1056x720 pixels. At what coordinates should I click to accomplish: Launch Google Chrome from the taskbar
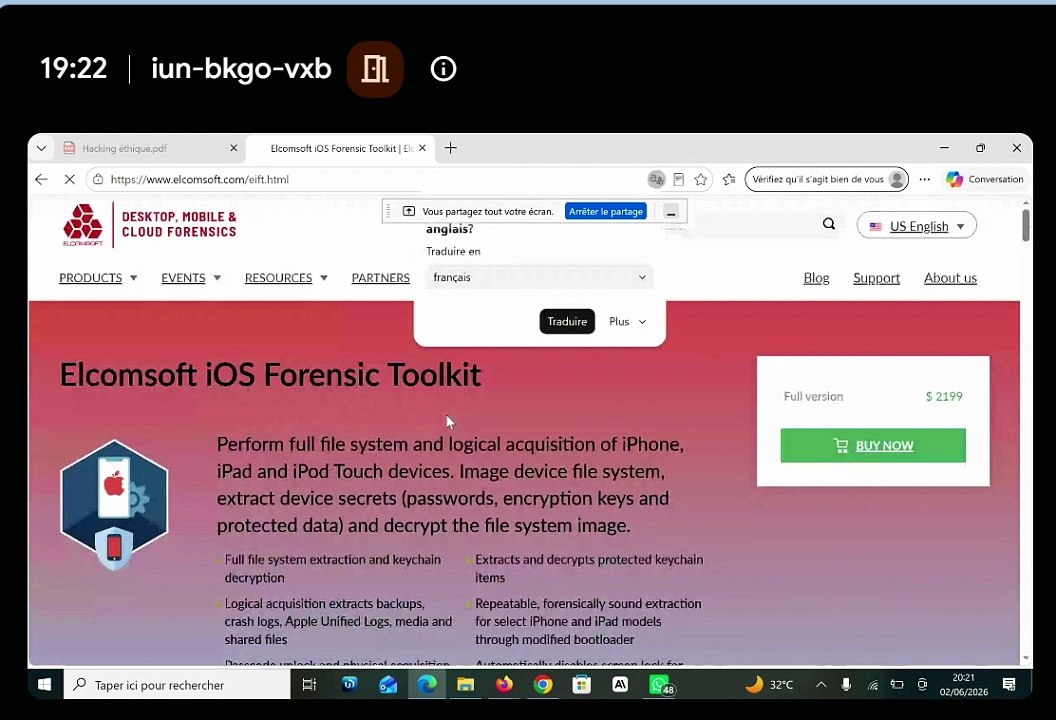543,685
